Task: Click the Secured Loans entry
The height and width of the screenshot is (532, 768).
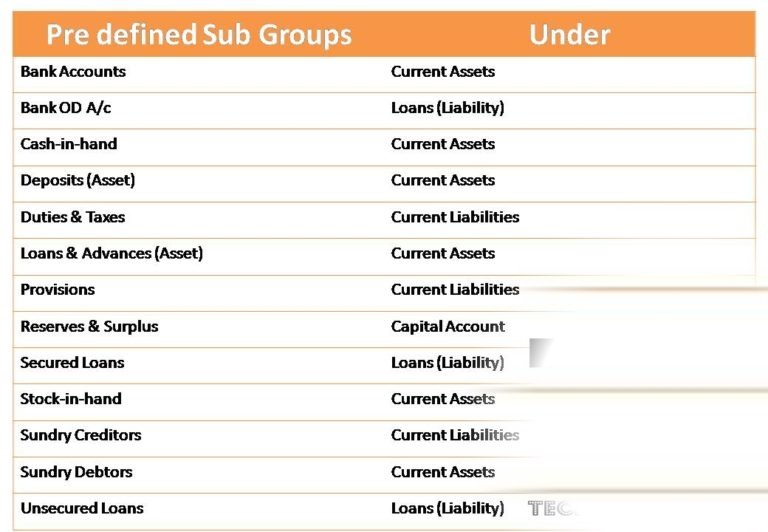Action: pyautogui.click(x=72, y=363)
